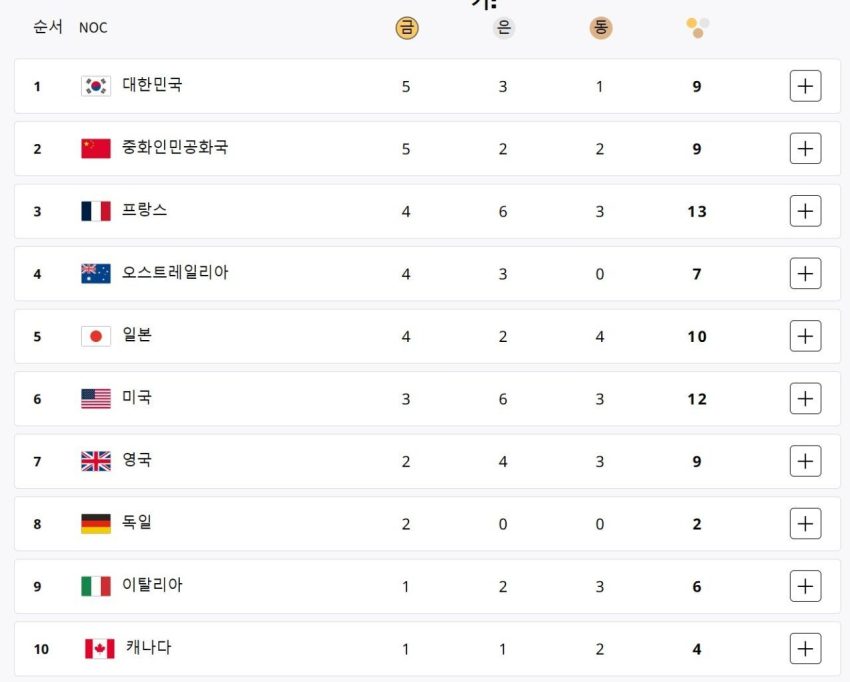
Task: Select the 캐나다 table row
Action: [427, 649]
